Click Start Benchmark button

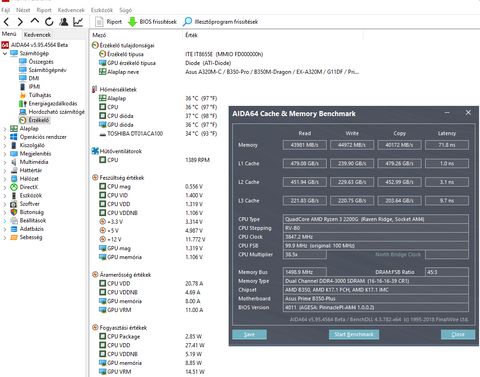(354, 334)
